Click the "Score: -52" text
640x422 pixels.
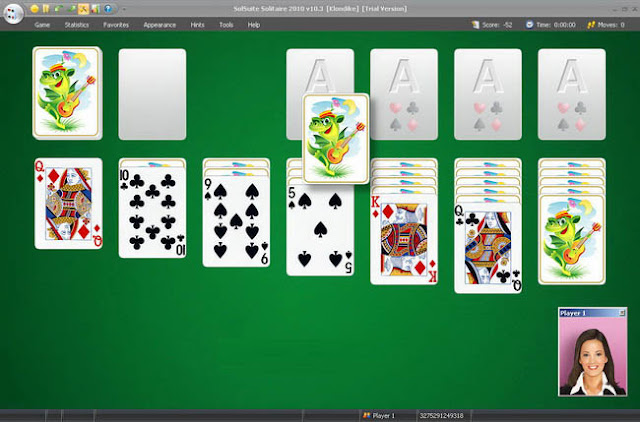click(497, 25)
